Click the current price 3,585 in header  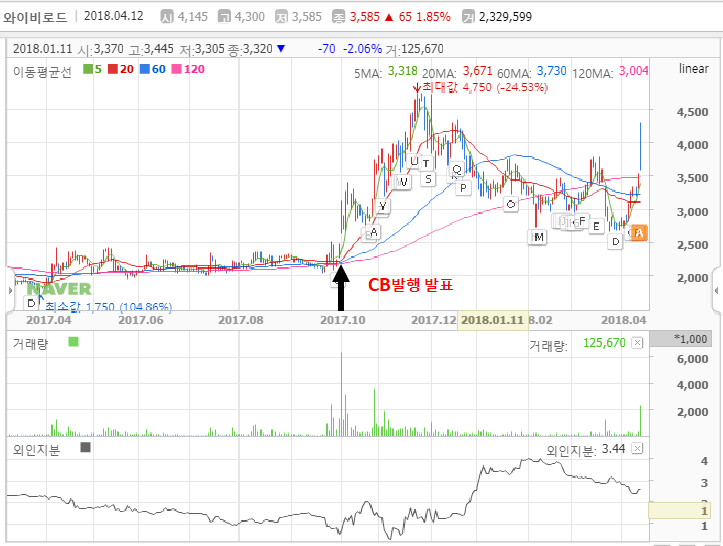point(364,17)
